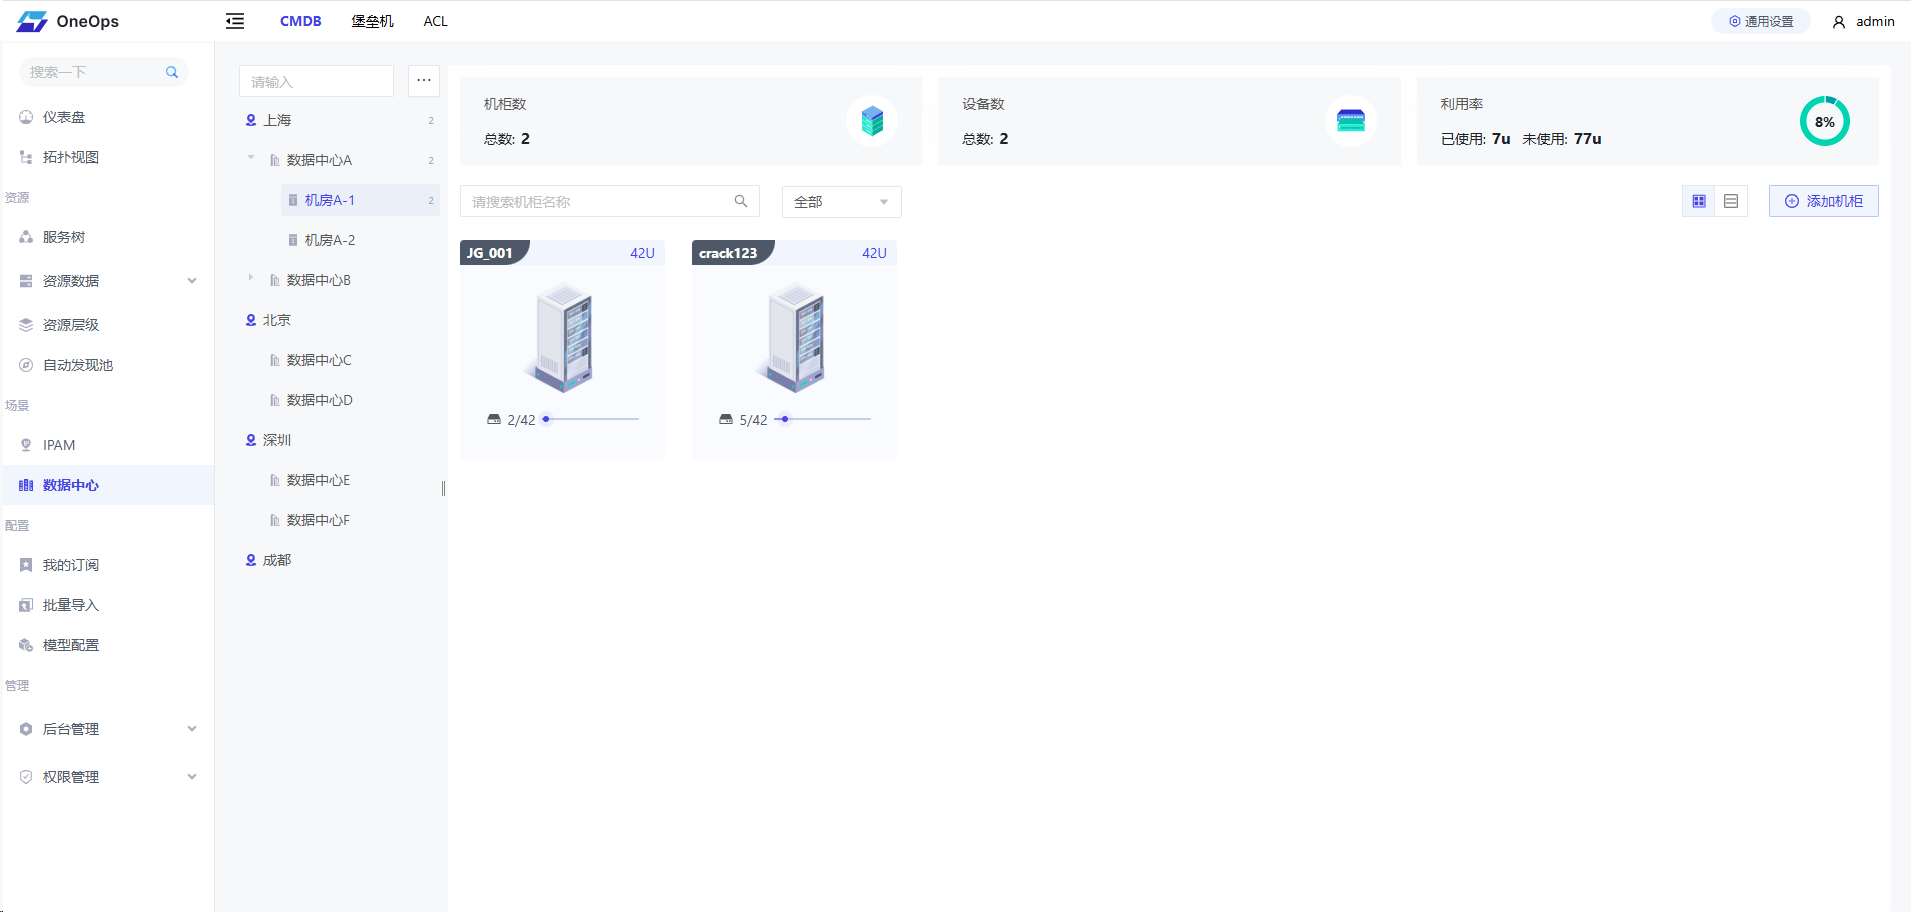Switch to the 堡垒机 top tab
The height and width of the screenshot is (912, 1911).
[x=372, y=21]
